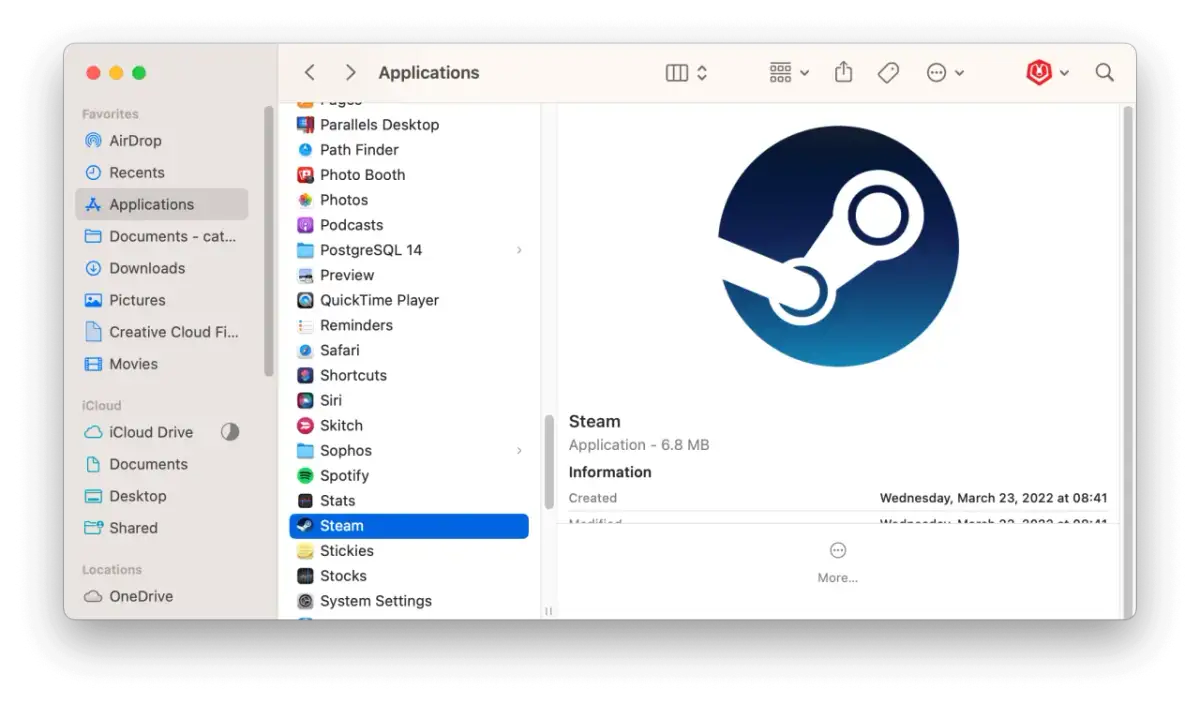The width and height of the screenshot is (1200, 704).
Task: Click the Tags icon in the toolbar
Action: tap(888, 72)
